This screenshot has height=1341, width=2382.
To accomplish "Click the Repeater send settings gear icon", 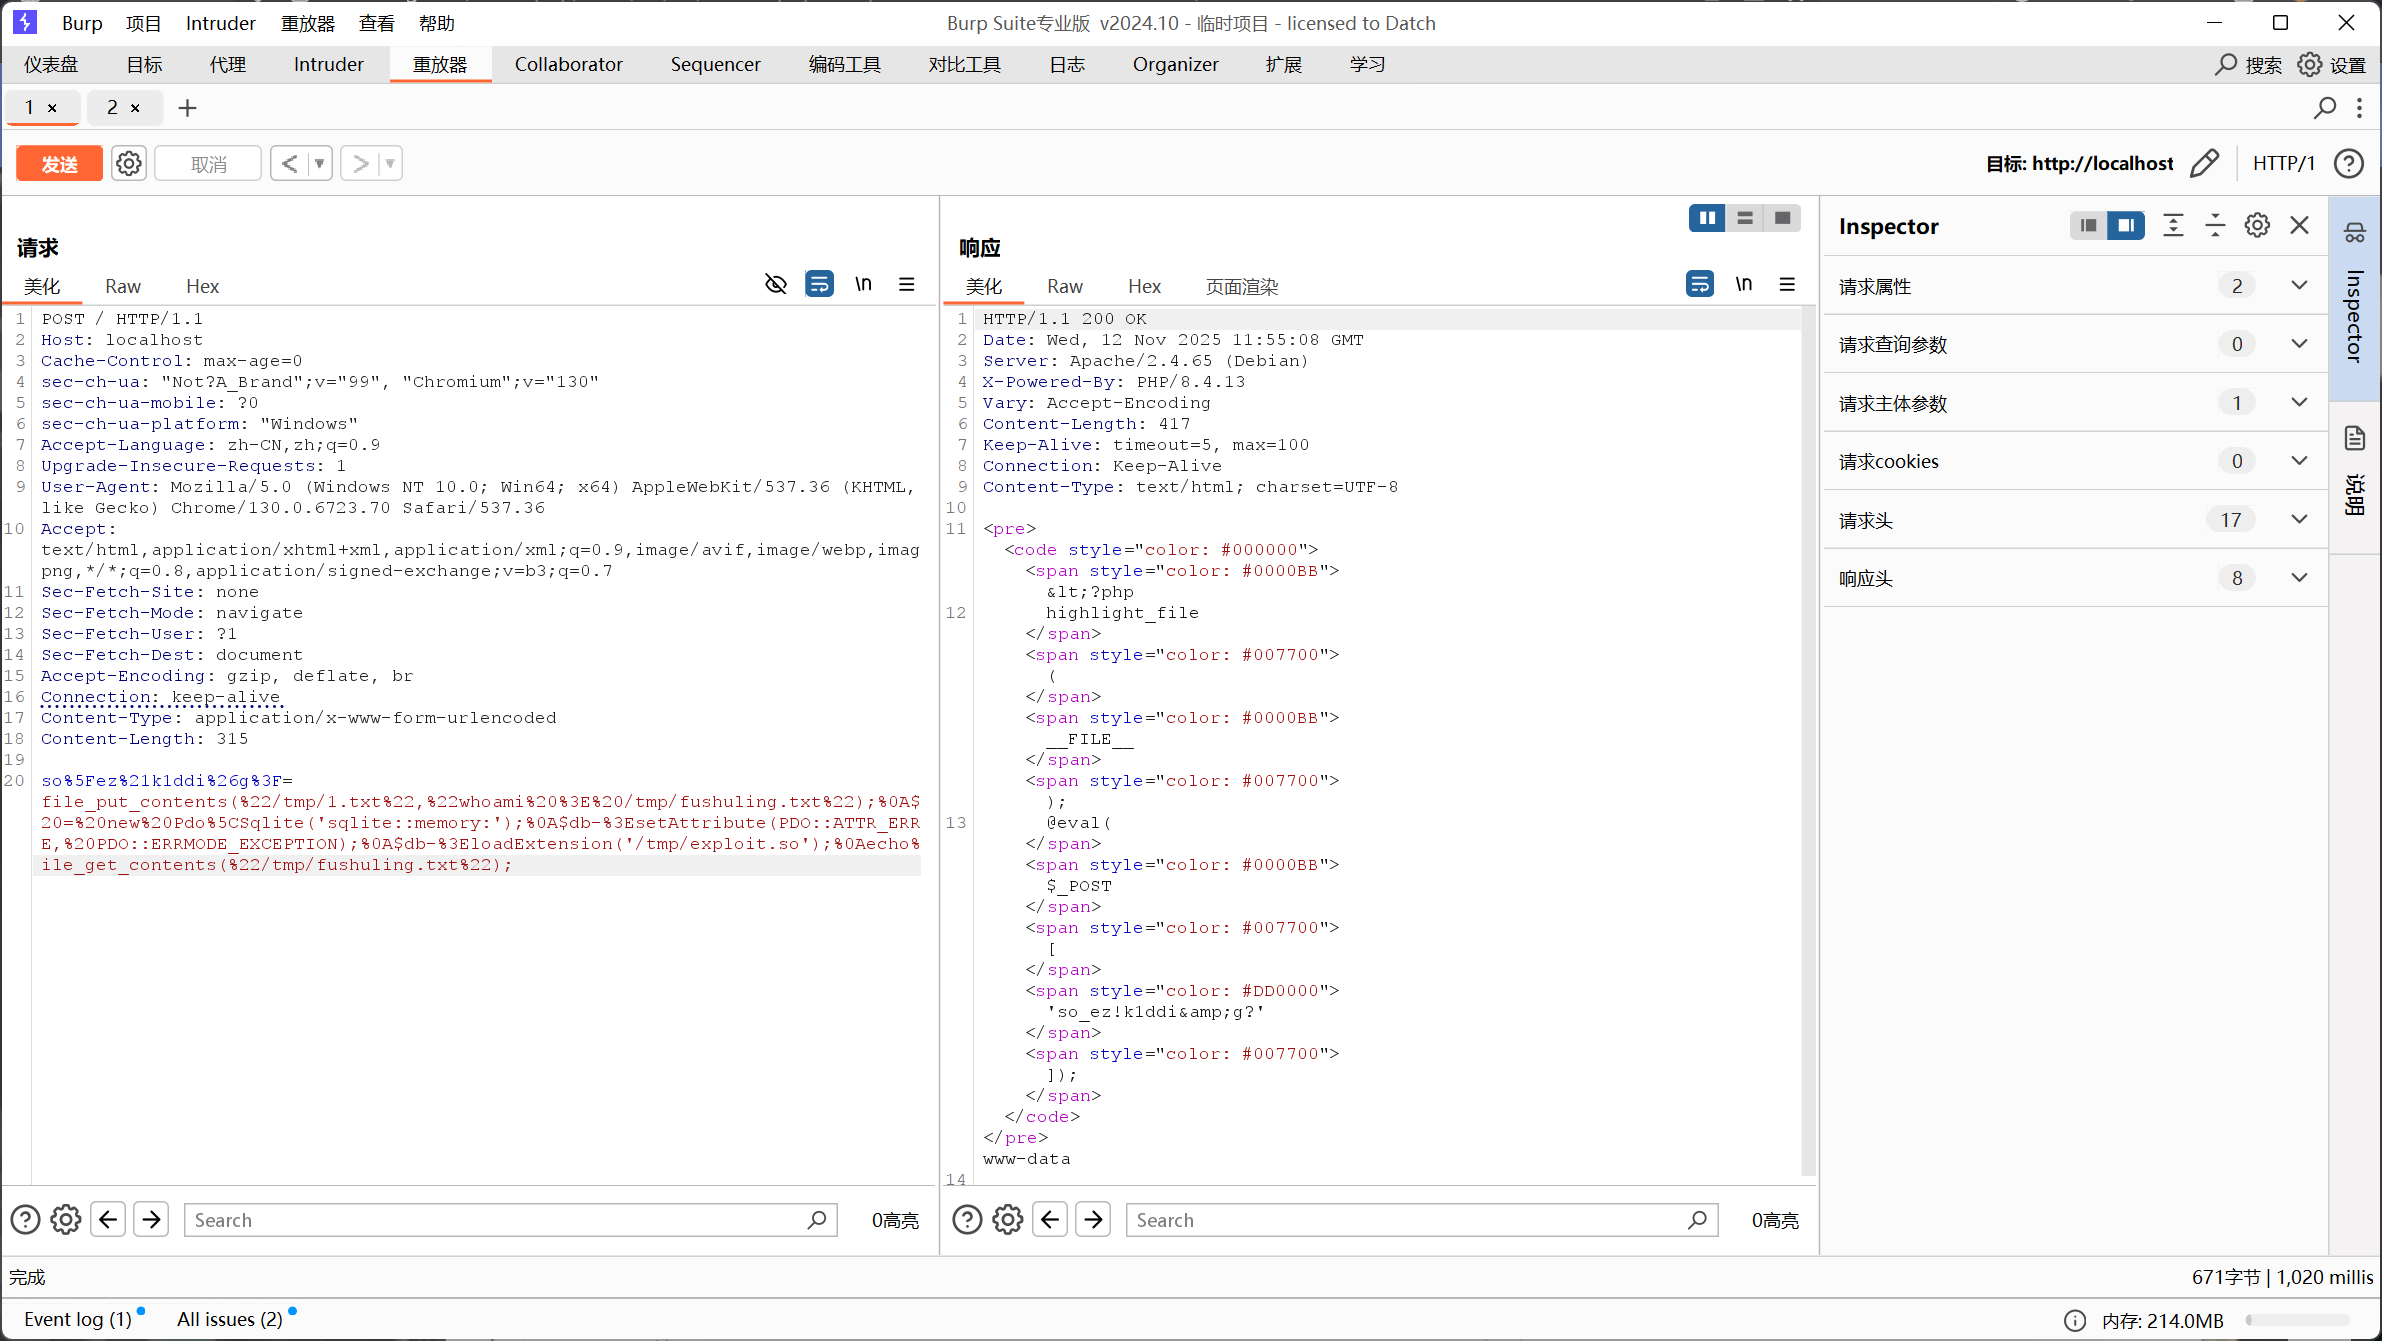I will click(129, 163).
